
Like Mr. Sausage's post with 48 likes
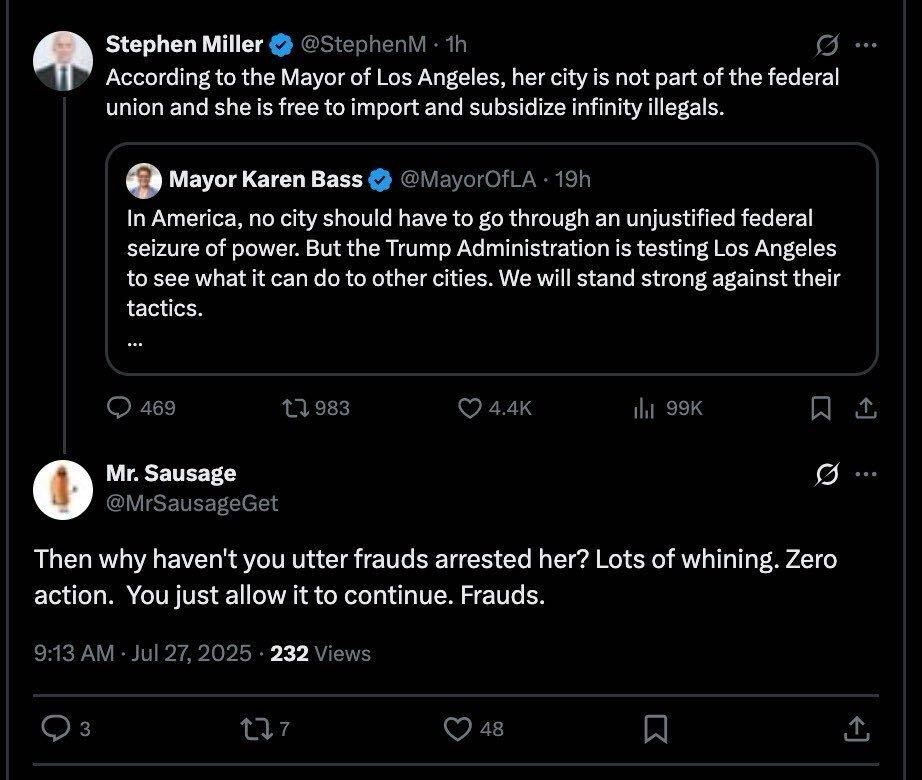coord(459,729)
